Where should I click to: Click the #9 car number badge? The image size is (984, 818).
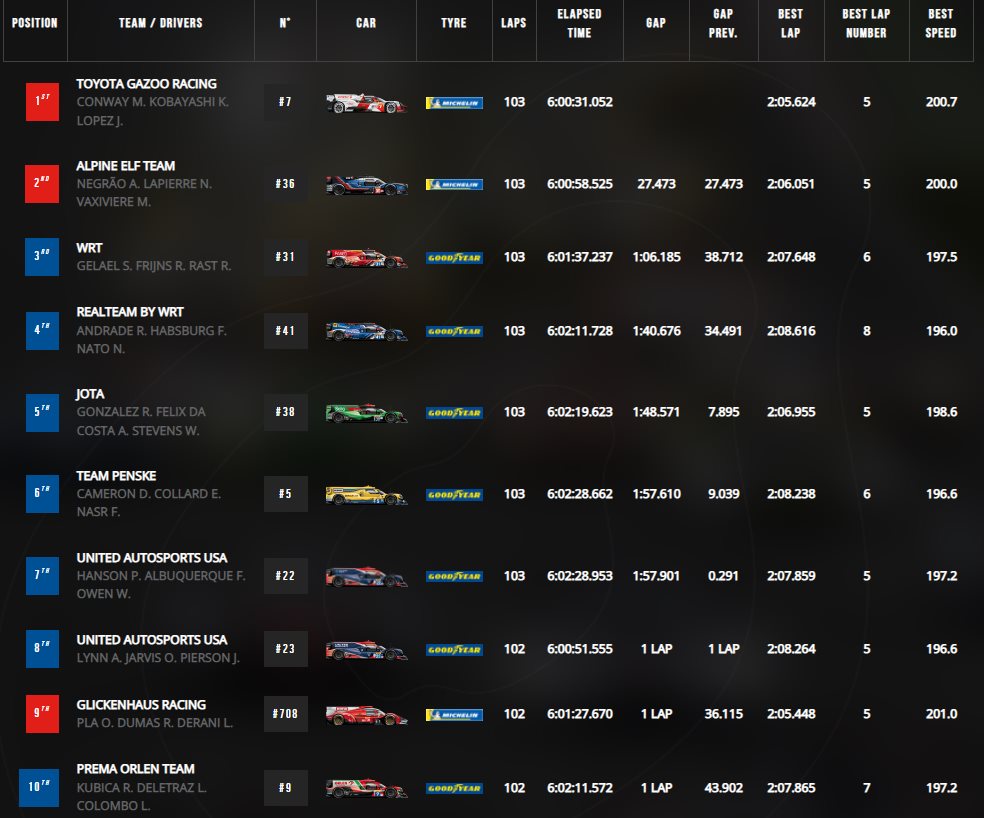pos(286,788)
